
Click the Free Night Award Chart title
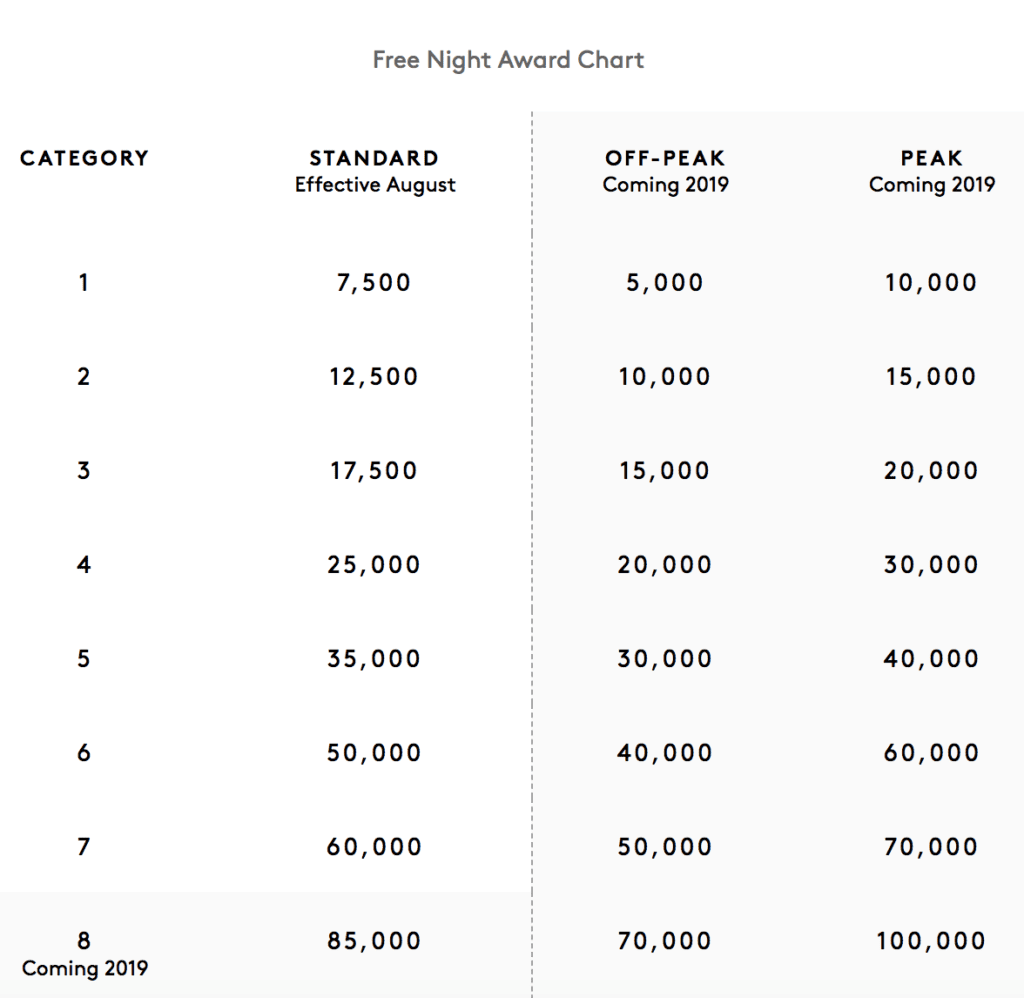(508, 60)
